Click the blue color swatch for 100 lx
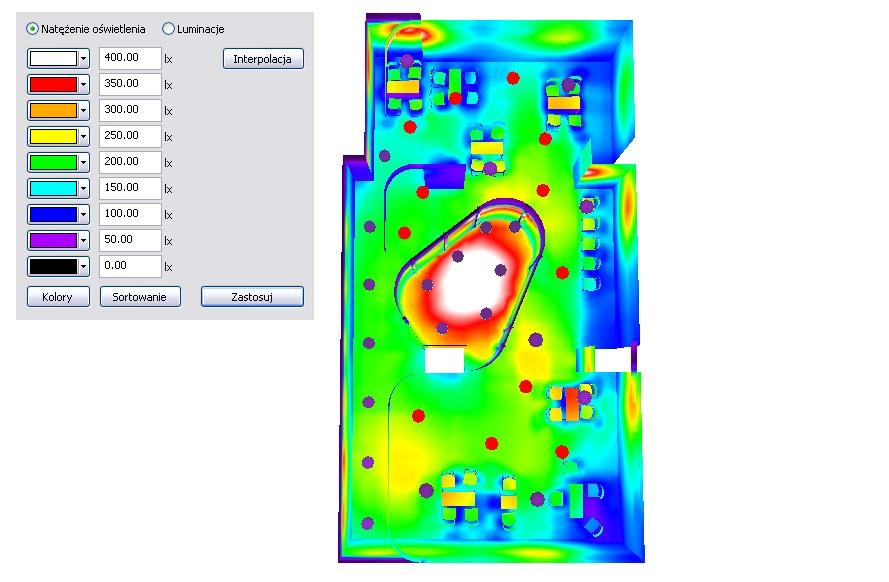 point(53,215)
